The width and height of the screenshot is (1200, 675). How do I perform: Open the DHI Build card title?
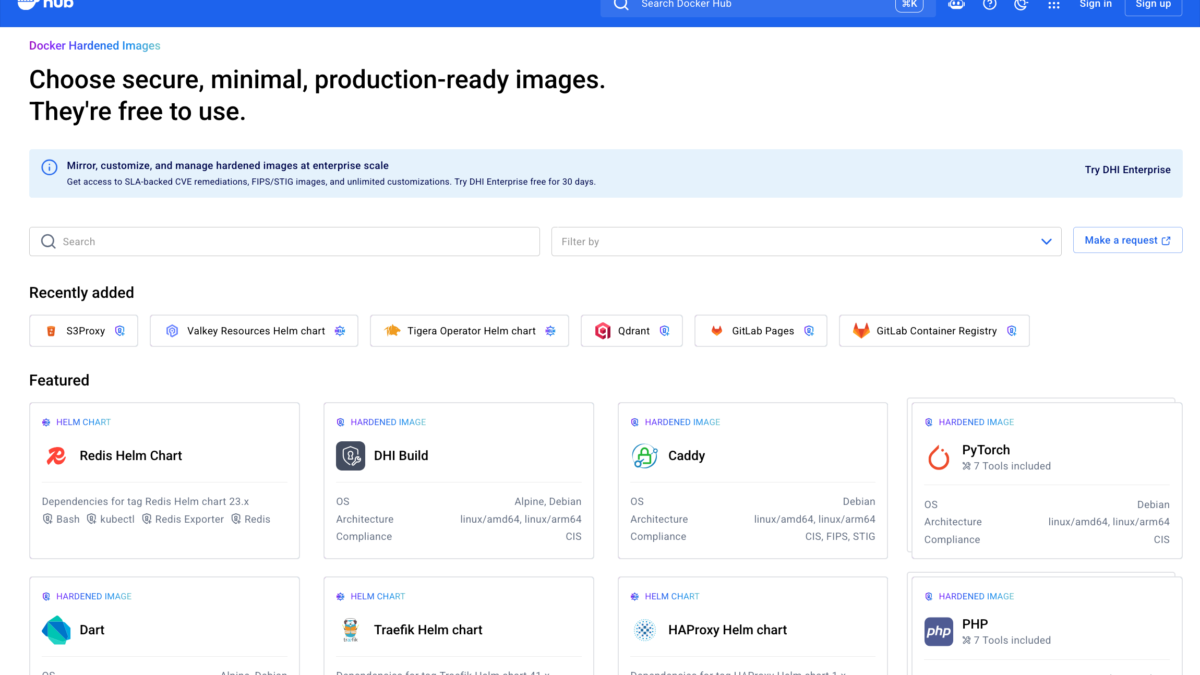click(x=400, y=456)
